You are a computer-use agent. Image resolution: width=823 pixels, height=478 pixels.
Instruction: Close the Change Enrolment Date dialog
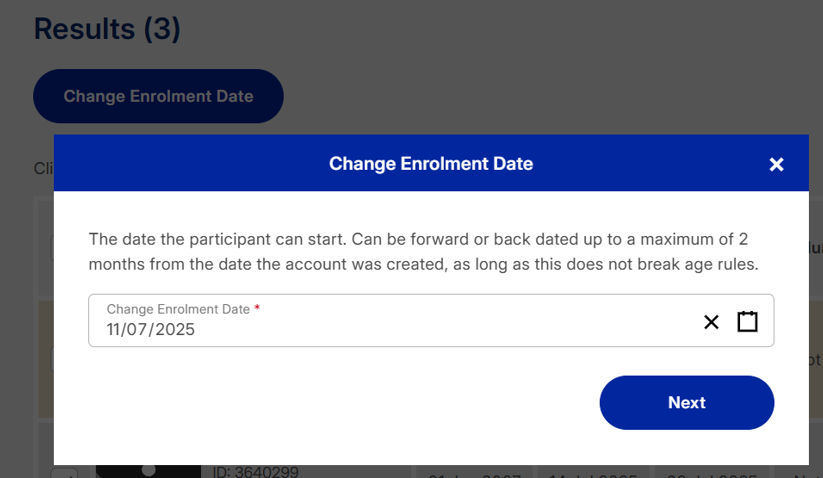[x=776, y=164]
